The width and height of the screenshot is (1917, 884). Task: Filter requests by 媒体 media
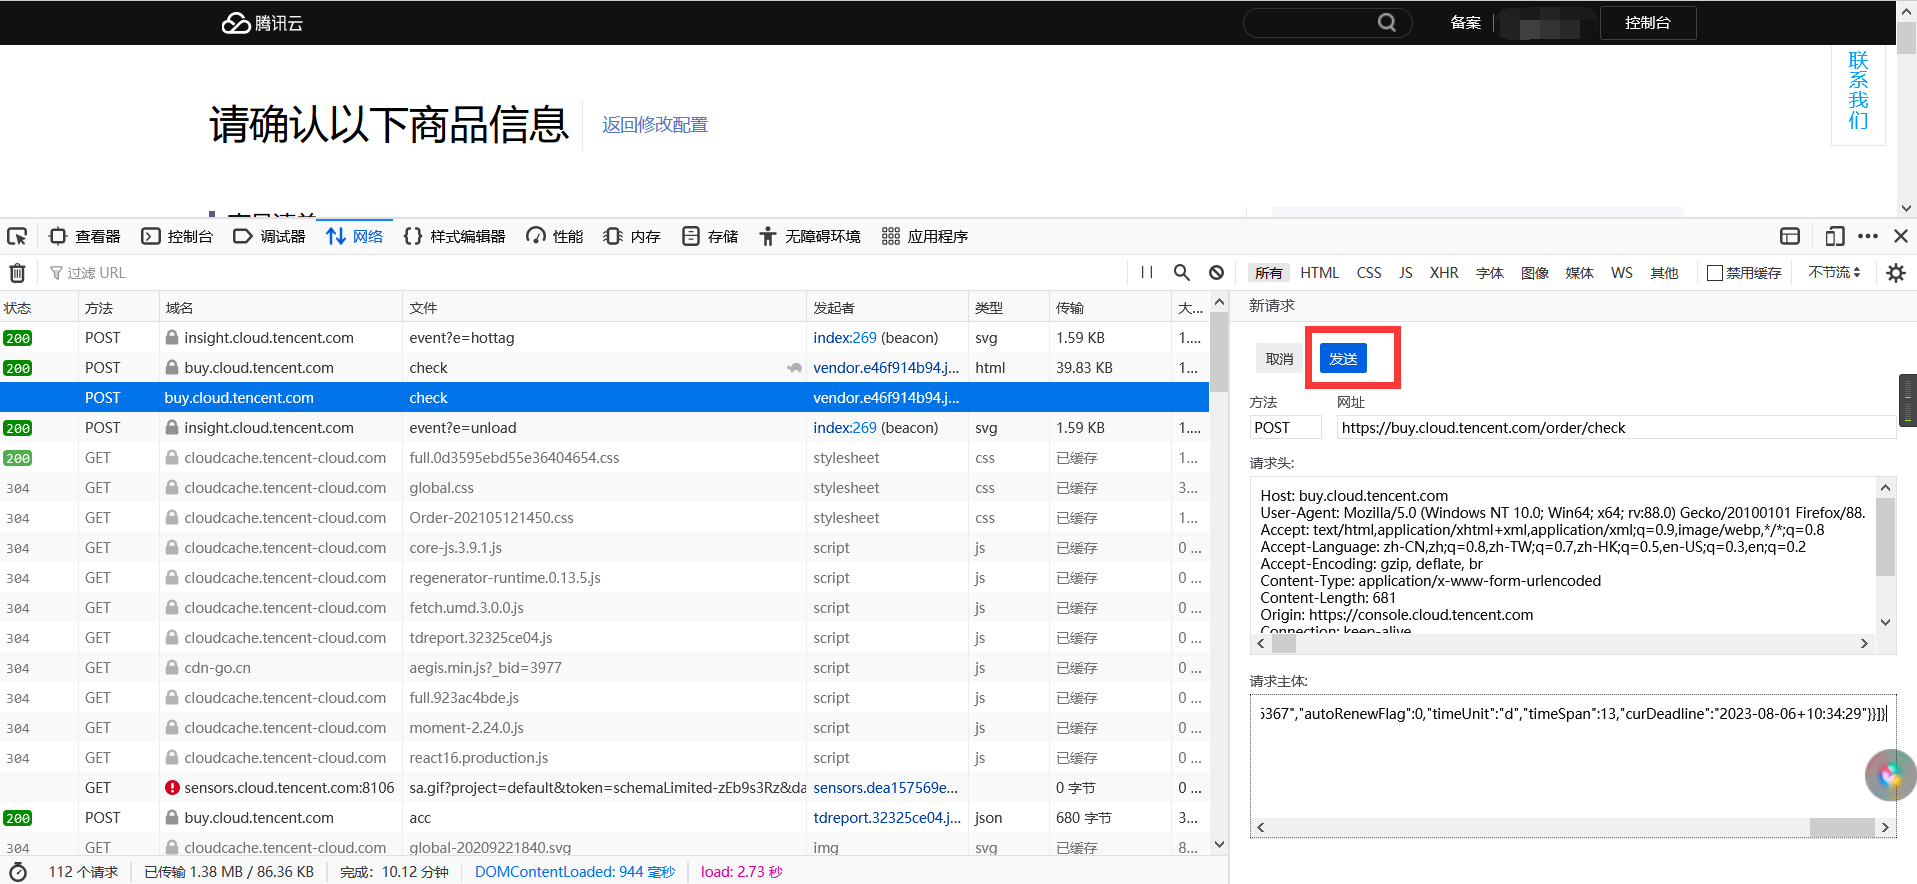pos(1579,273)
